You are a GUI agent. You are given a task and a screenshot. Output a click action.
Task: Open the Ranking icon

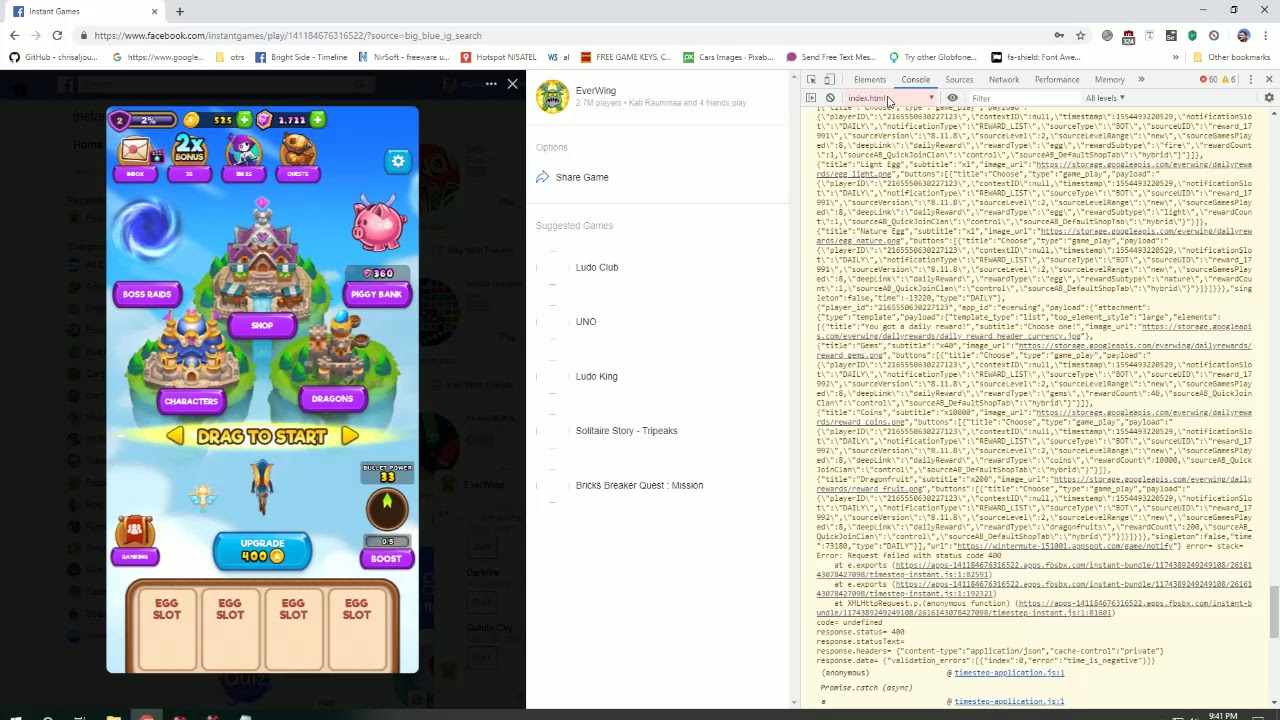(x=135, y=539)
